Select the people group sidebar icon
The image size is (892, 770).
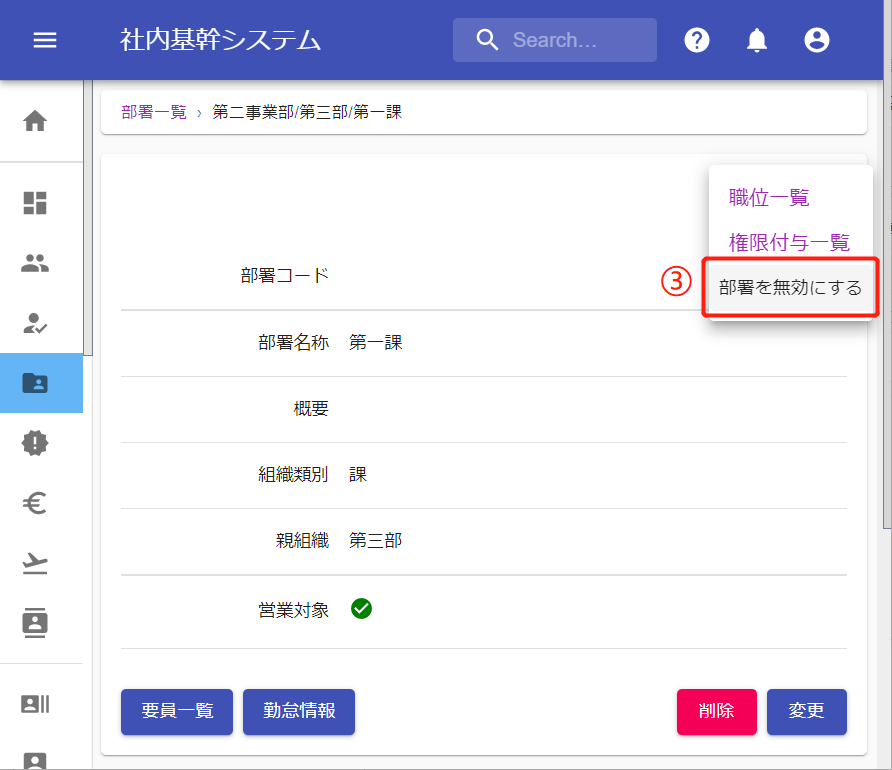click(35, 264)
